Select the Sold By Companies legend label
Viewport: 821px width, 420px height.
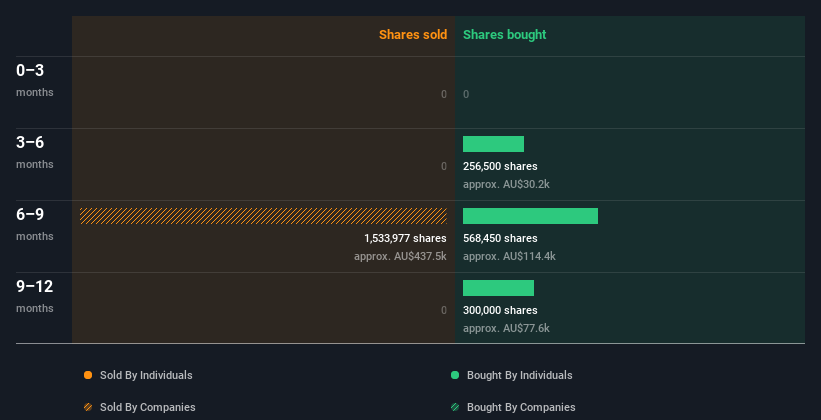click(148, 407)
